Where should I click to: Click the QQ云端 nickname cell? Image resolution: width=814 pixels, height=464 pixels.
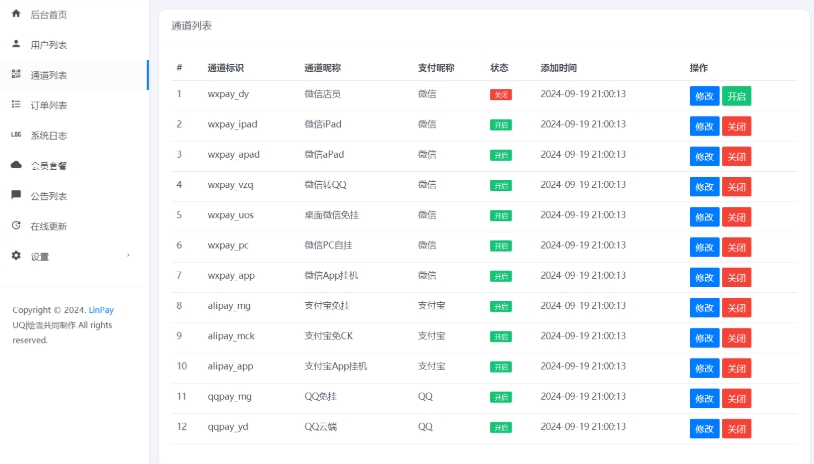click(x=321, y=427)
